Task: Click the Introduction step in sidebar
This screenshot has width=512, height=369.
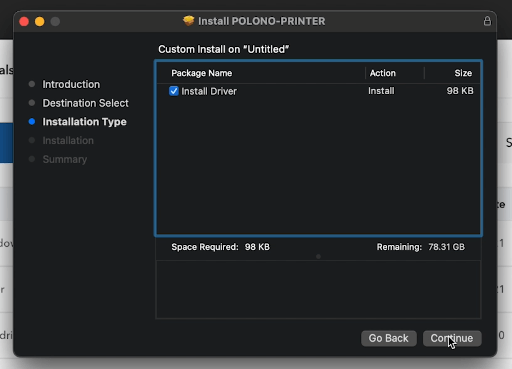Action: pos(71,84)
